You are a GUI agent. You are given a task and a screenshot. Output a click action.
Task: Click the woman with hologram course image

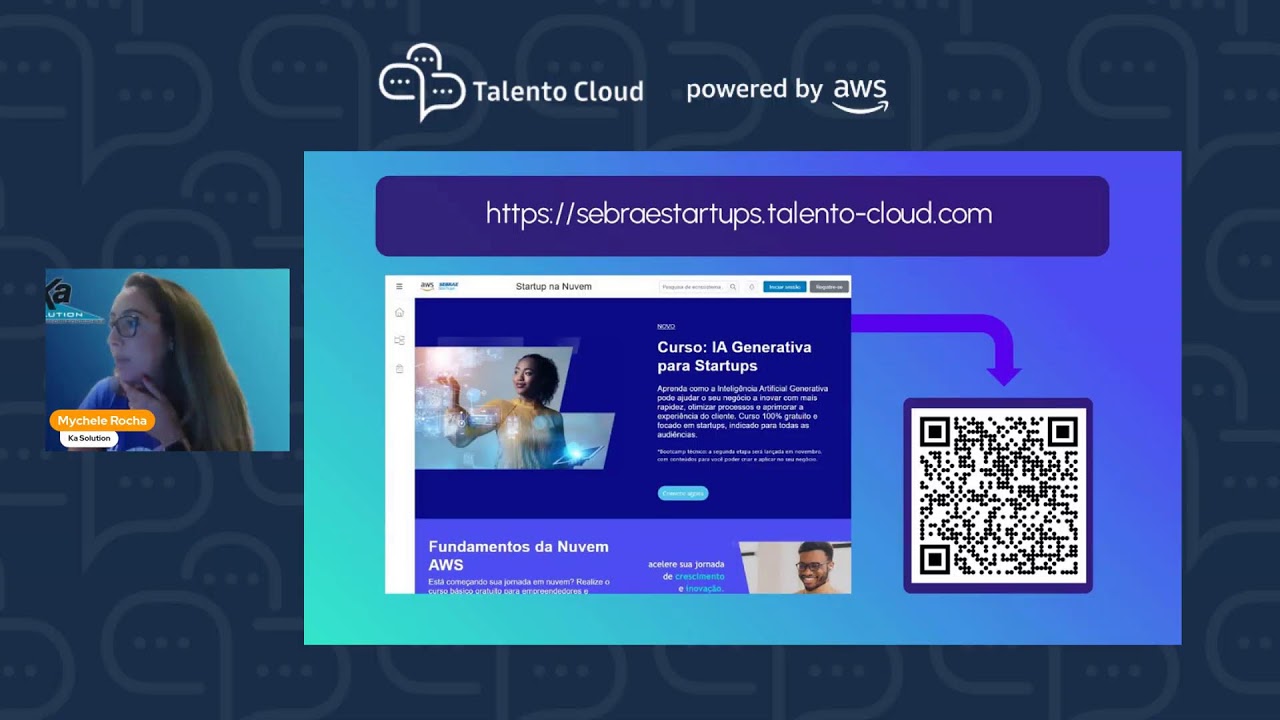514,408
